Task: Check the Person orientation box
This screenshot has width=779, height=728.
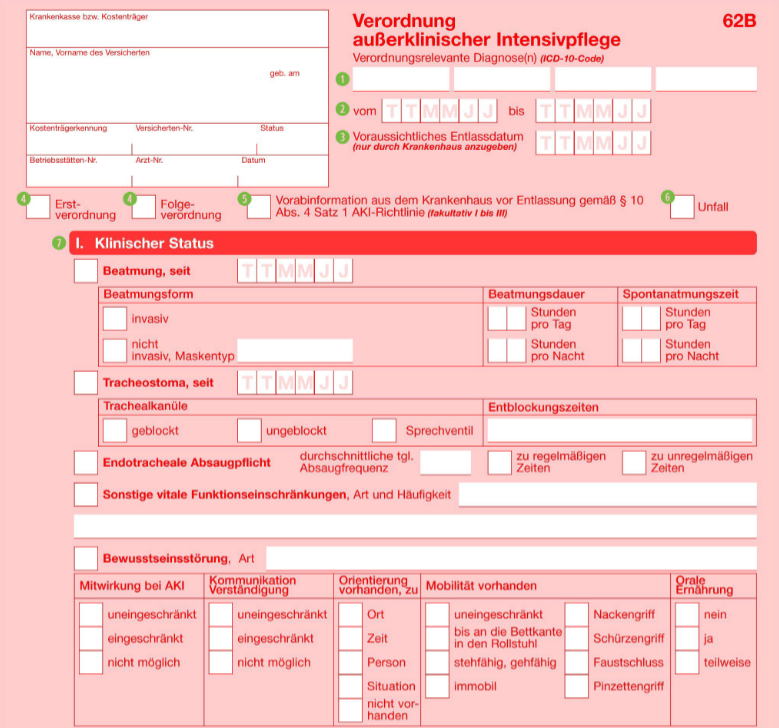Action: coord(350,662)
